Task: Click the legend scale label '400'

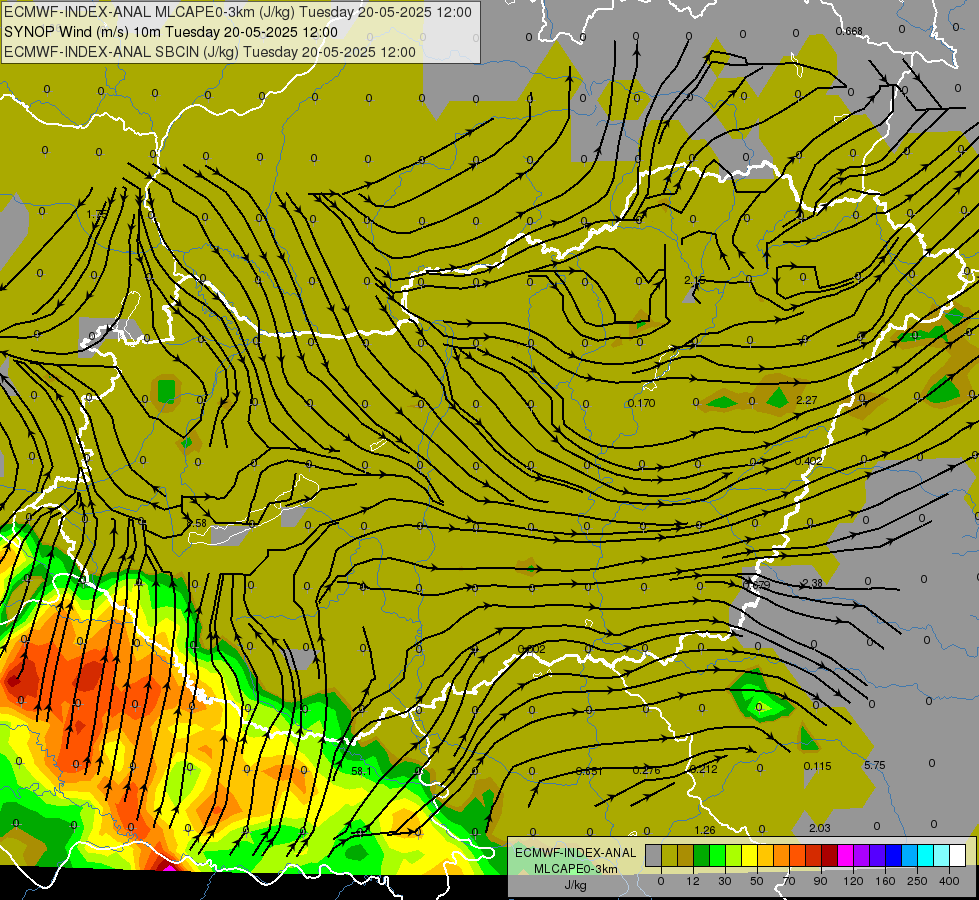Action: [949, 881]
